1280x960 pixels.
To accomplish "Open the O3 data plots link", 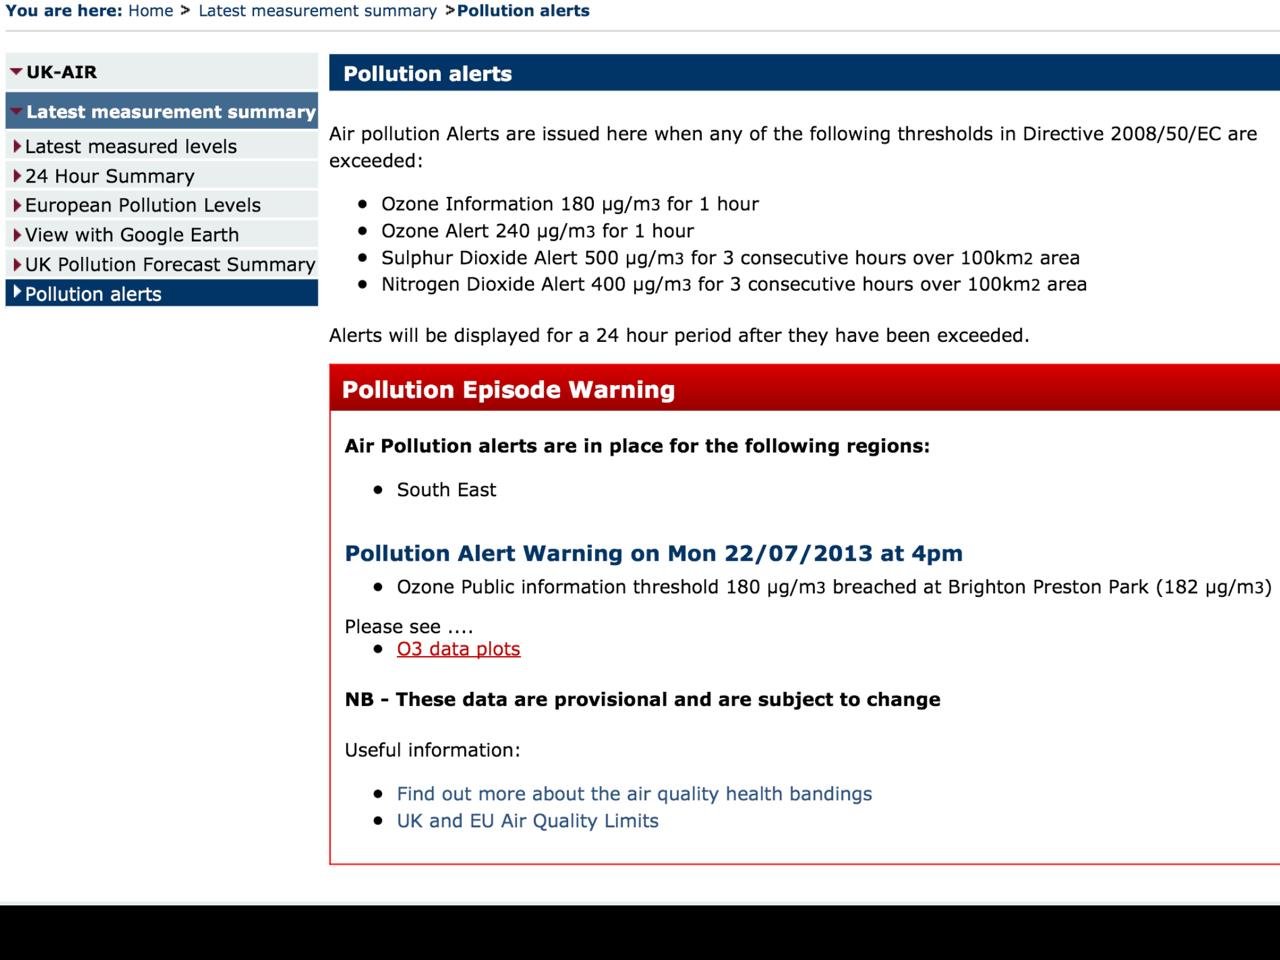I will pyautogui.click(x=458, y=649).
